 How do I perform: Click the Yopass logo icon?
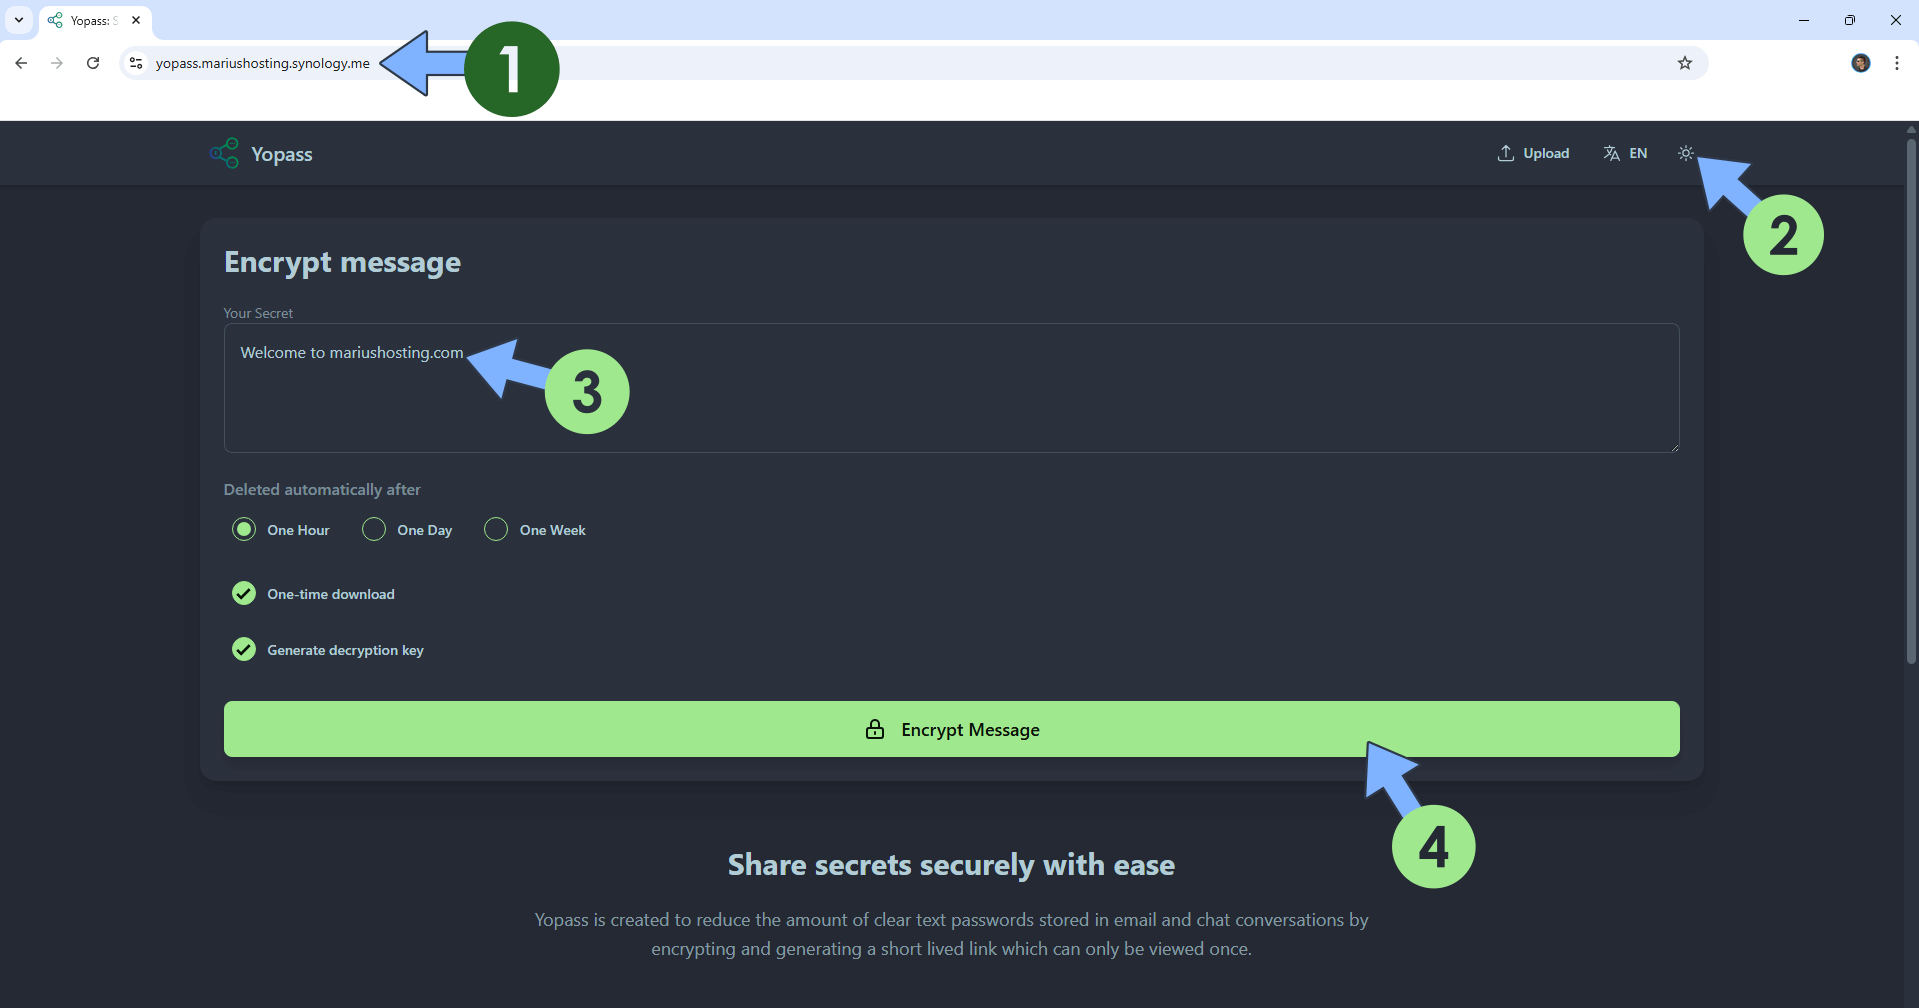pyautogui.click(x=223, y=152)
